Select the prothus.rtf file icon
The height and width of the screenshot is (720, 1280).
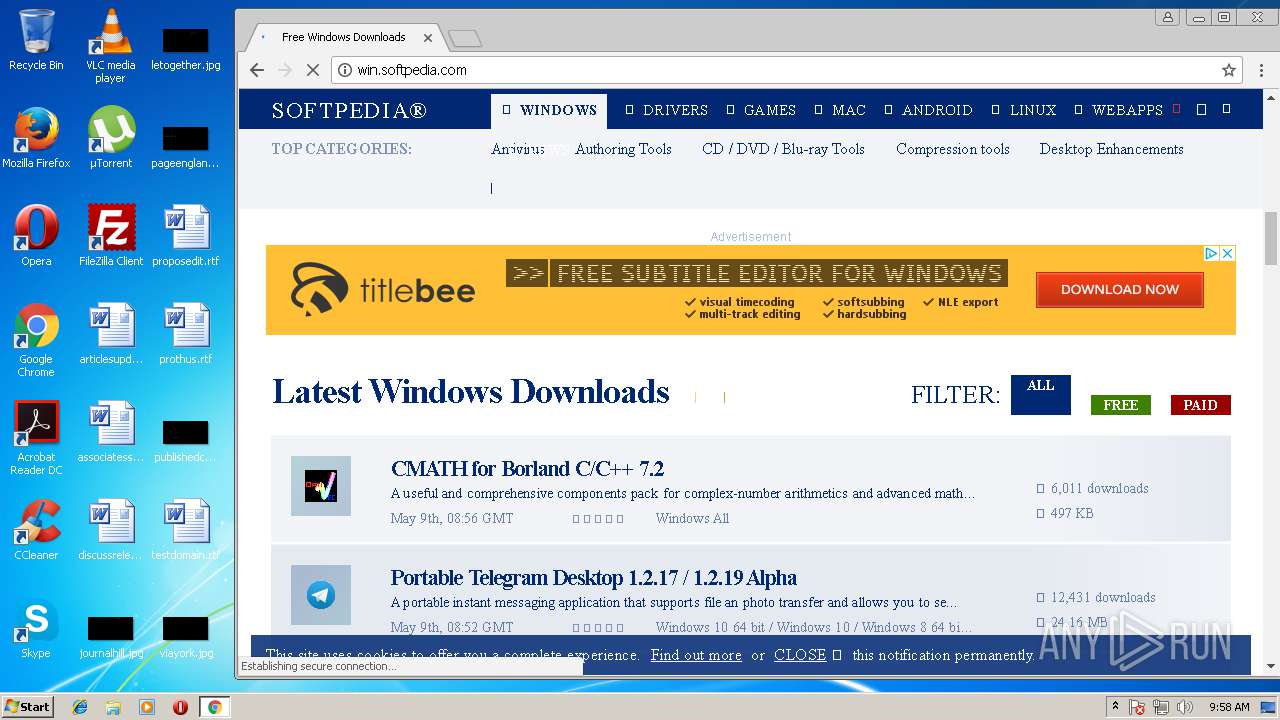click(185, 334)
